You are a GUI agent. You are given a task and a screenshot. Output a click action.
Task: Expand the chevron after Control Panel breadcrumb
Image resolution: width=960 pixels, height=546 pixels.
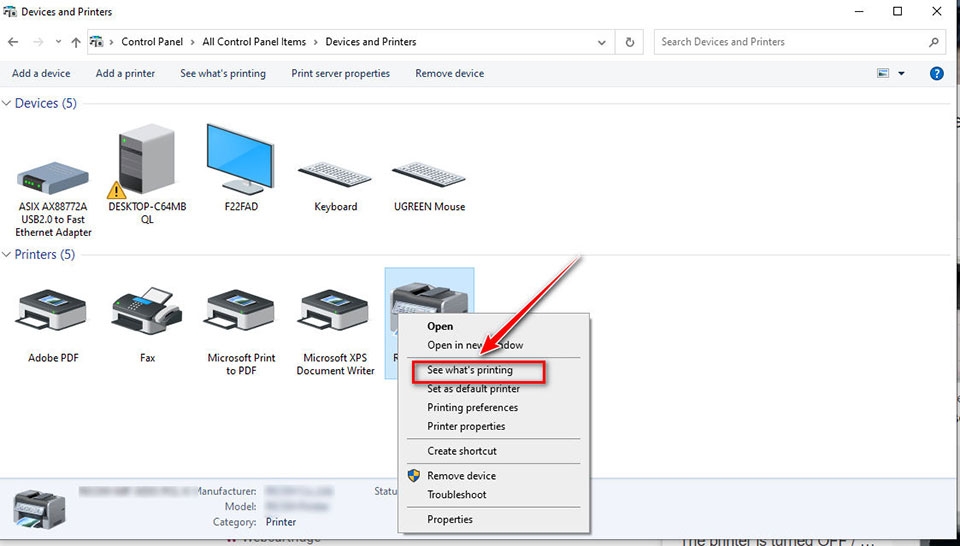tap(192, 42)
